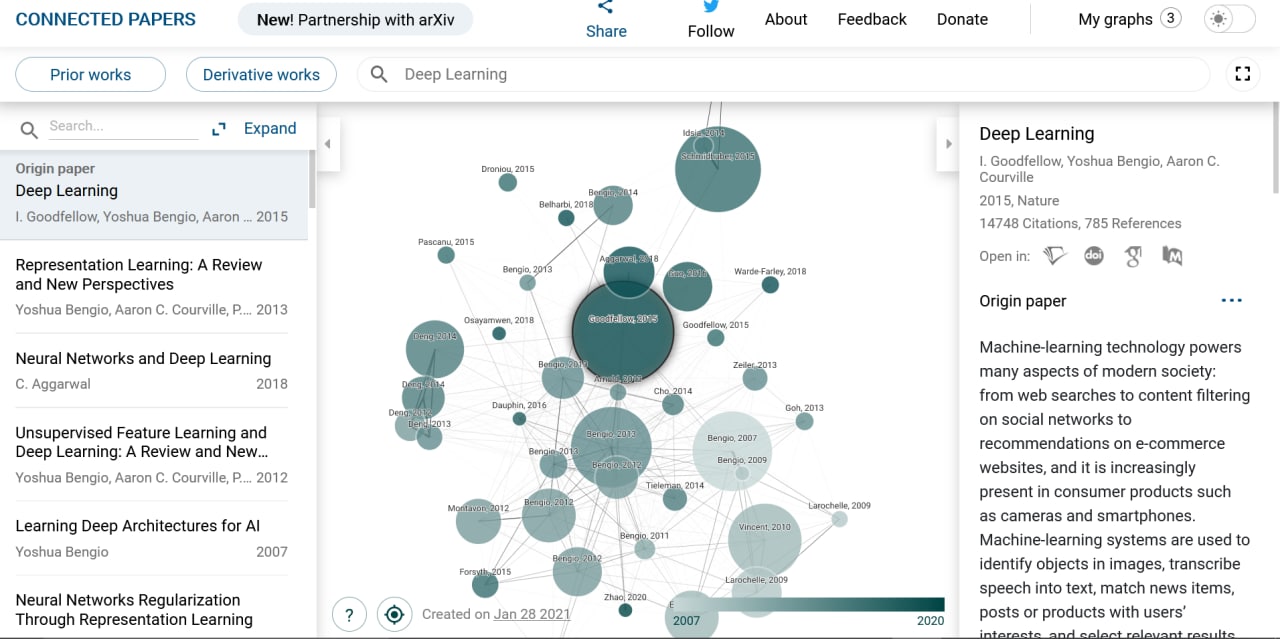The width and height of the screenshot is (1280, 639).
Task: Open the About page
Action: click(x=786, y=19)
